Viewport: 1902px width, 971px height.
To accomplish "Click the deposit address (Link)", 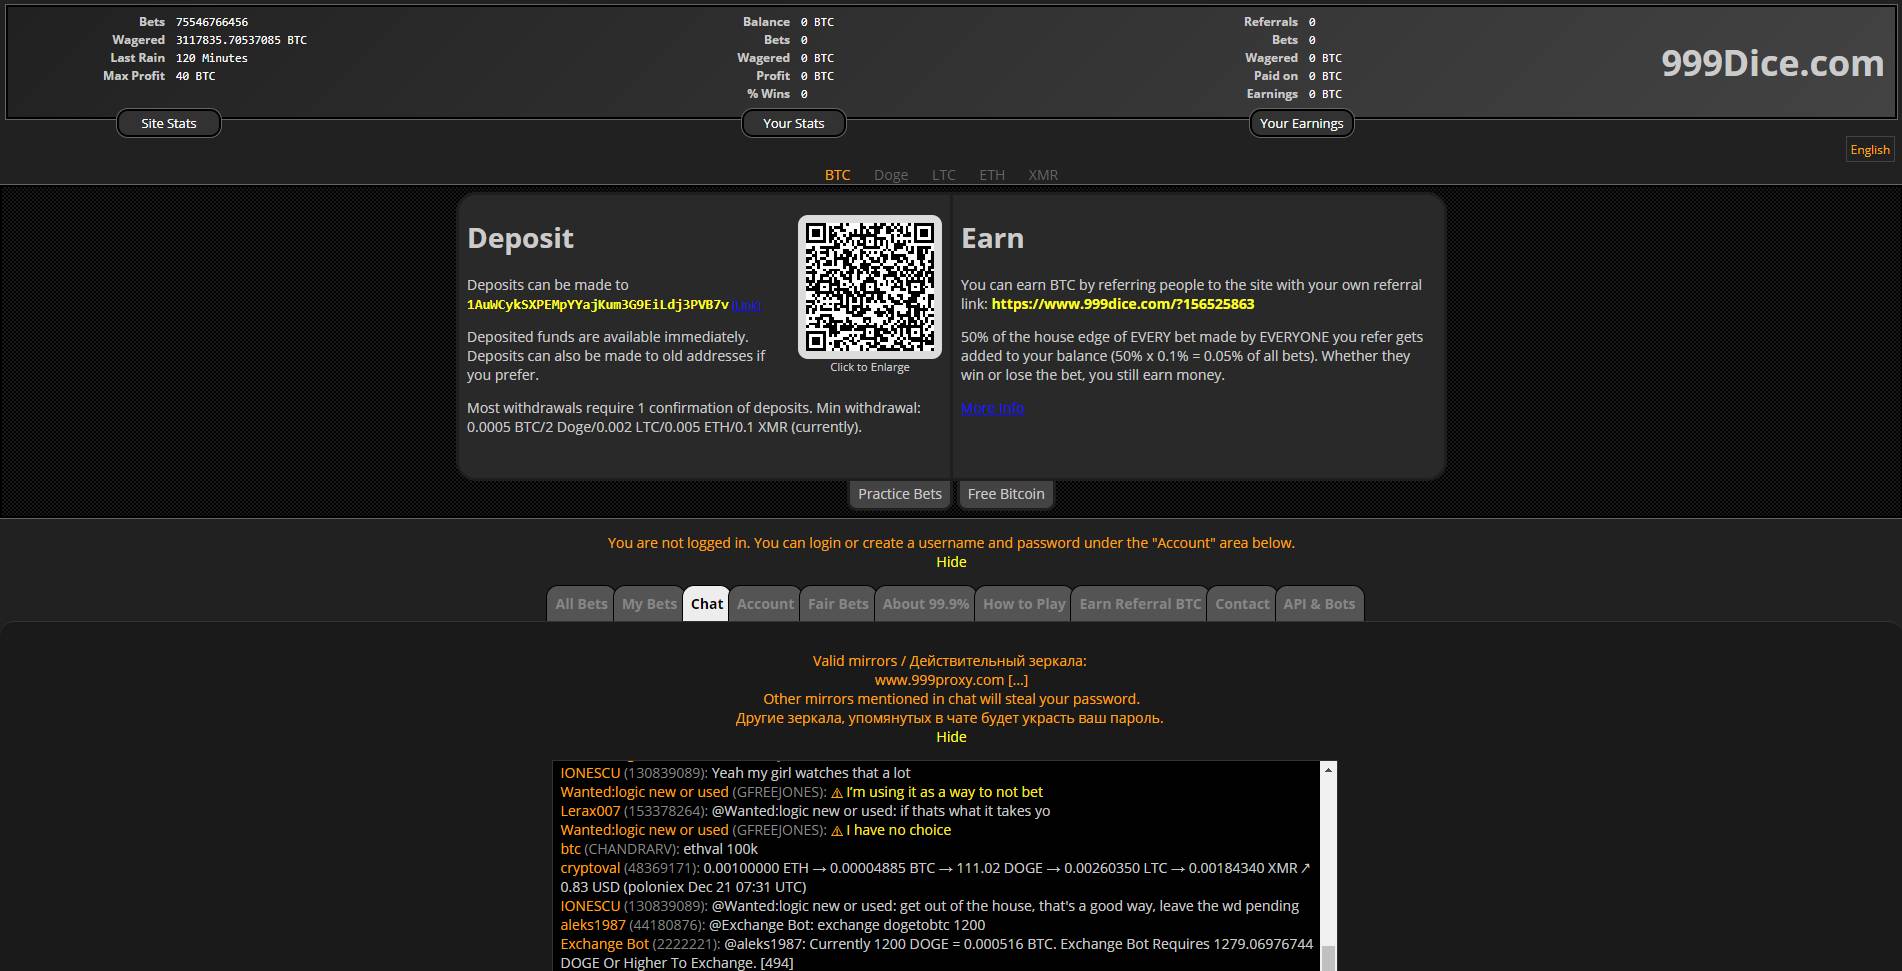I will tap(746, 305).
